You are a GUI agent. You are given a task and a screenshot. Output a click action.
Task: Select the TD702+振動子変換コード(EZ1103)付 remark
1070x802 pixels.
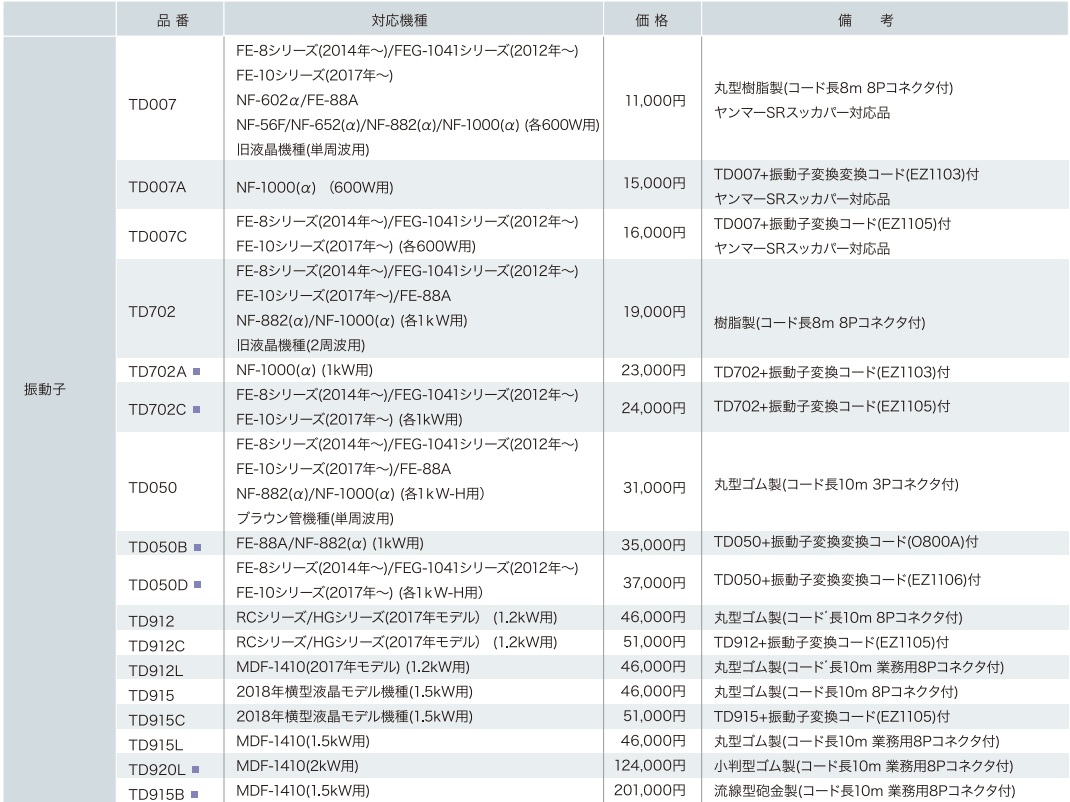[x=831, y=371]
